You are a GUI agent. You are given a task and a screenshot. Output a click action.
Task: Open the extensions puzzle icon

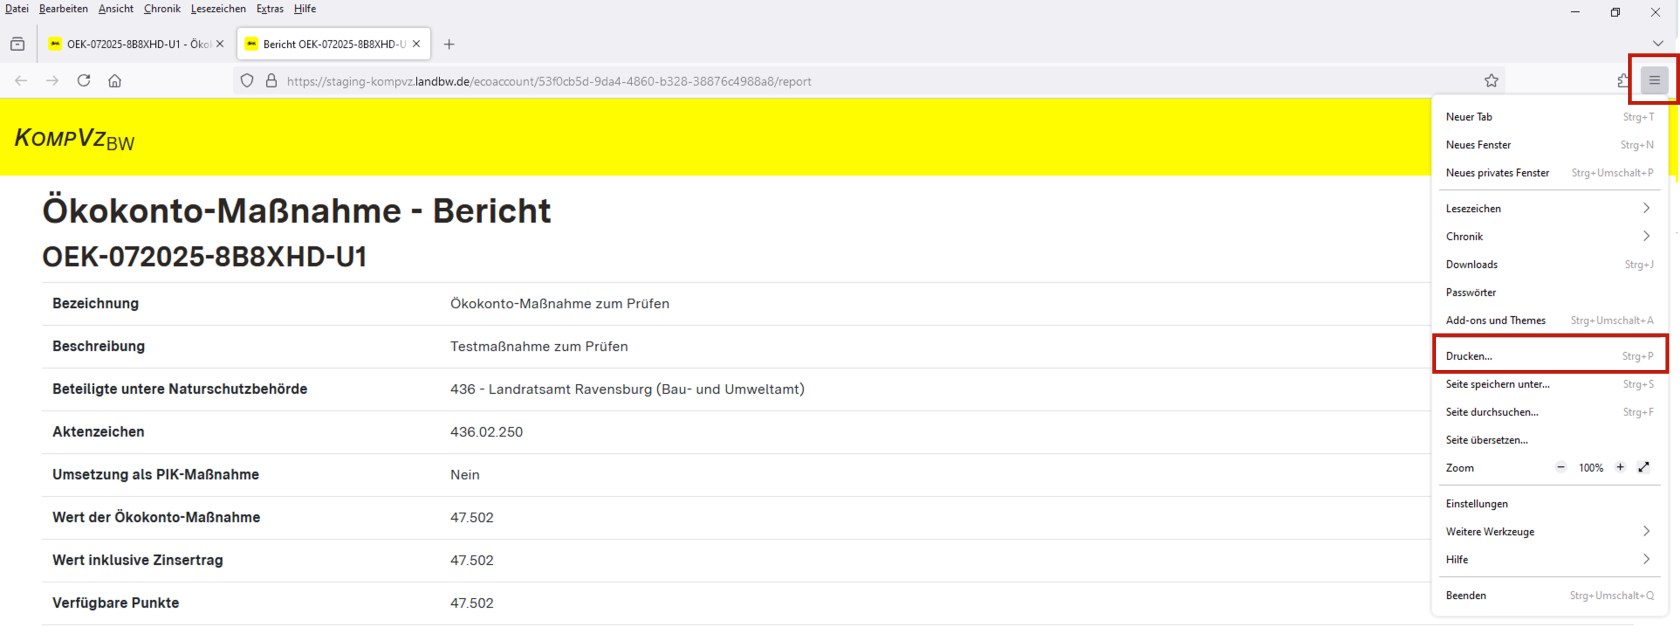(x=1622, y=81)
